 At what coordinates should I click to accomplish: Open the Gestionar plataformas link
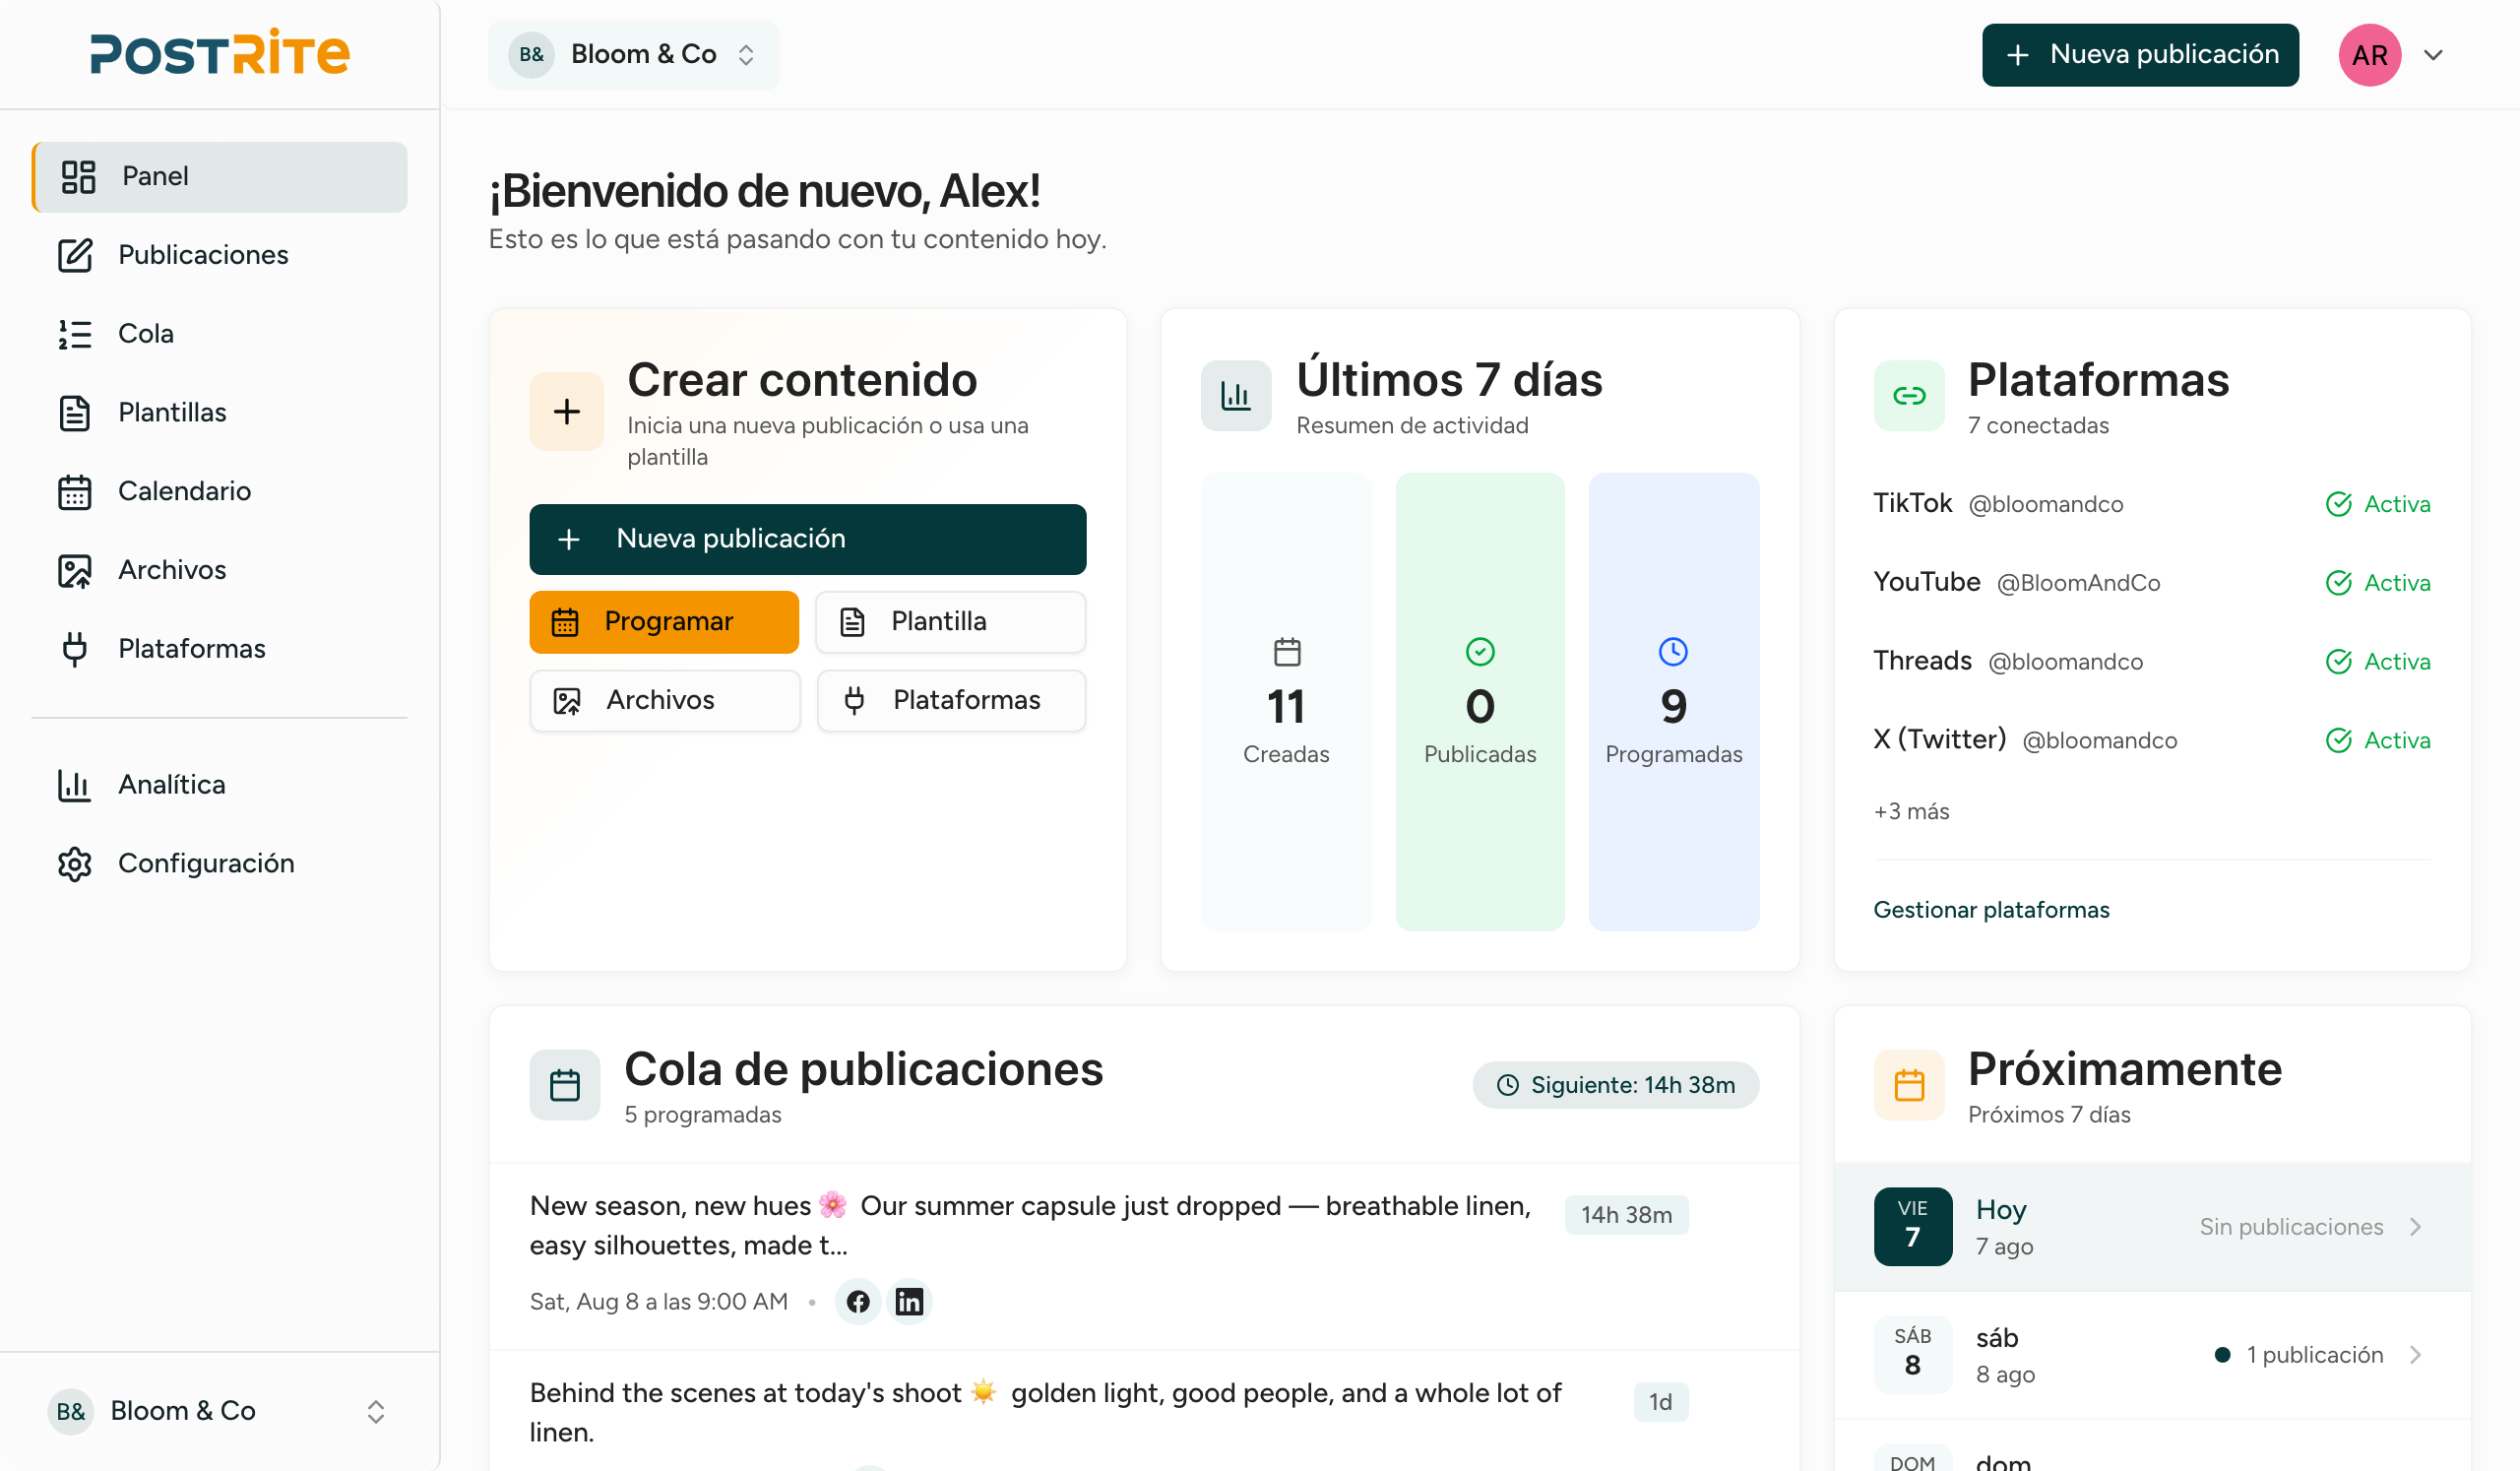click(1991, 910)
